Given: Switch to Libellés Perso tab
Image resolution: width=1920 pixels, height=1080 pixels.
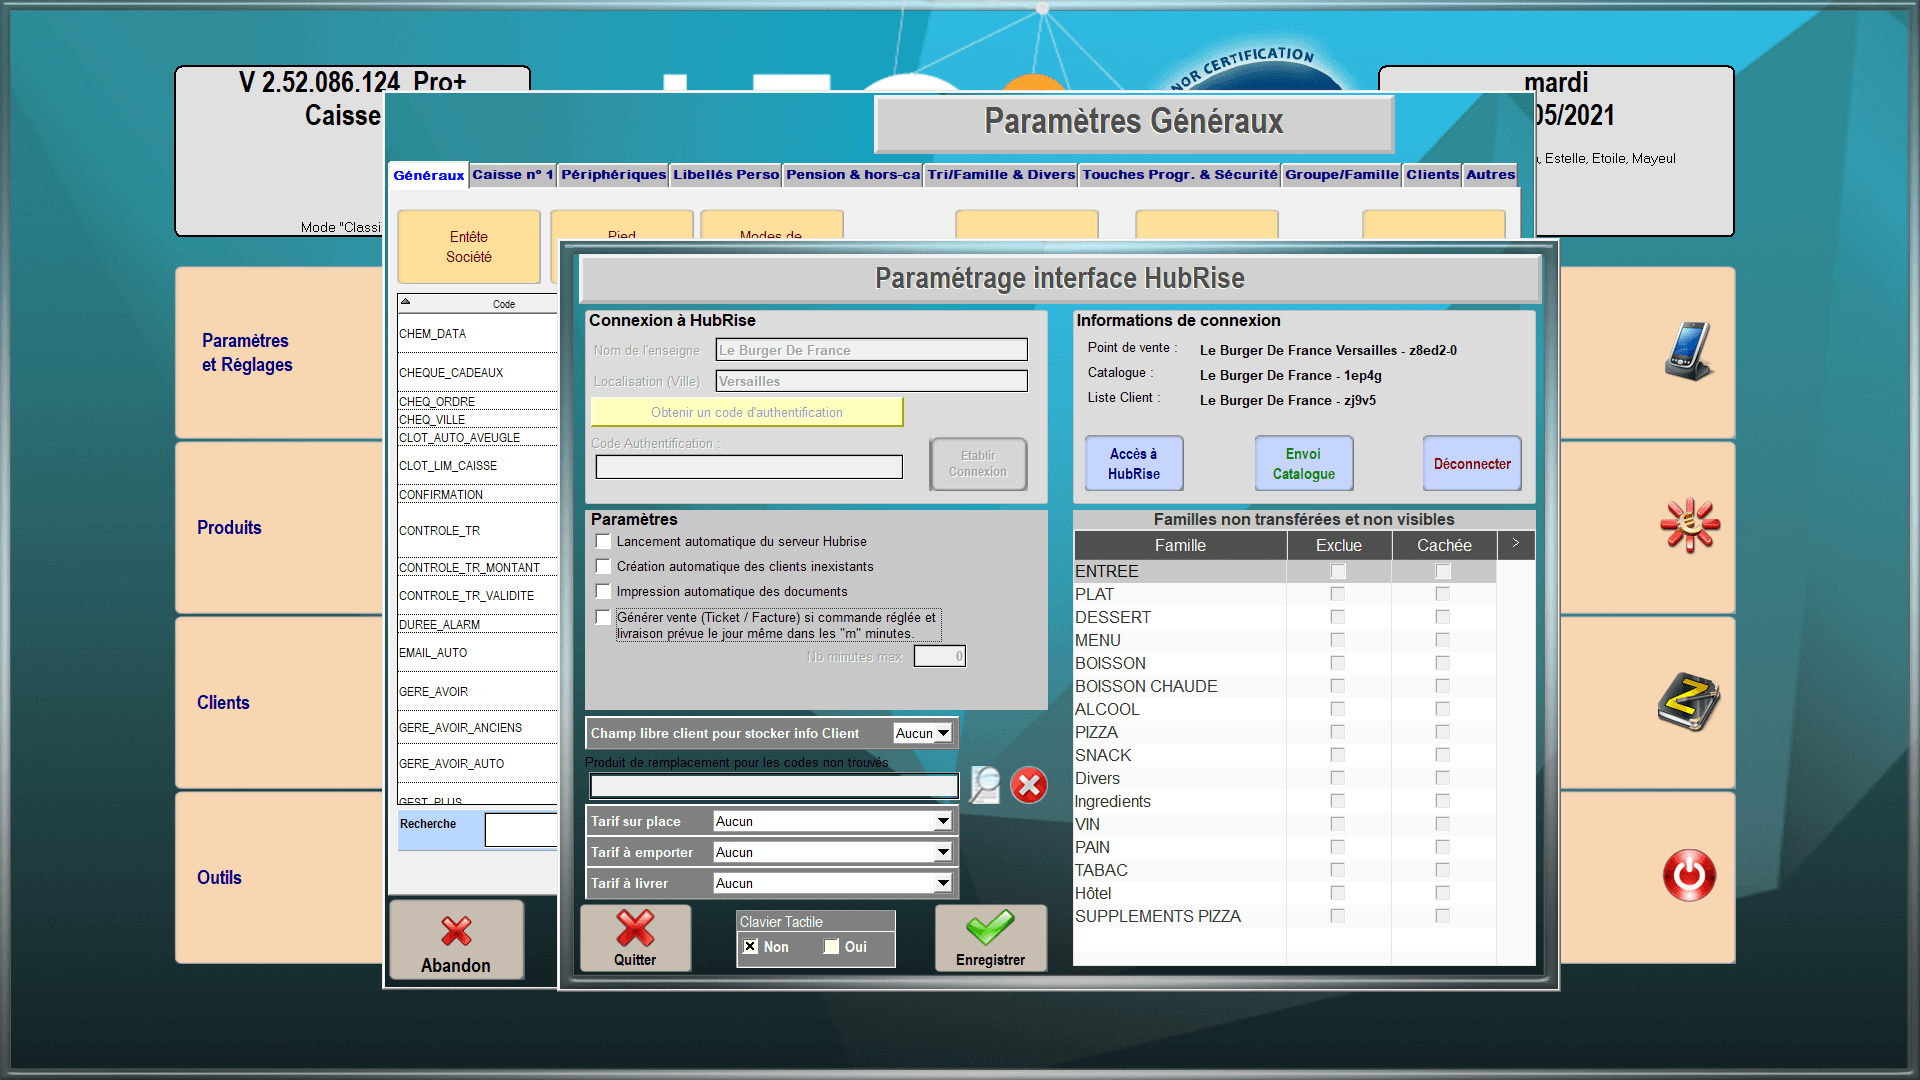Looking at the screenshot, I should pos(726,174).
